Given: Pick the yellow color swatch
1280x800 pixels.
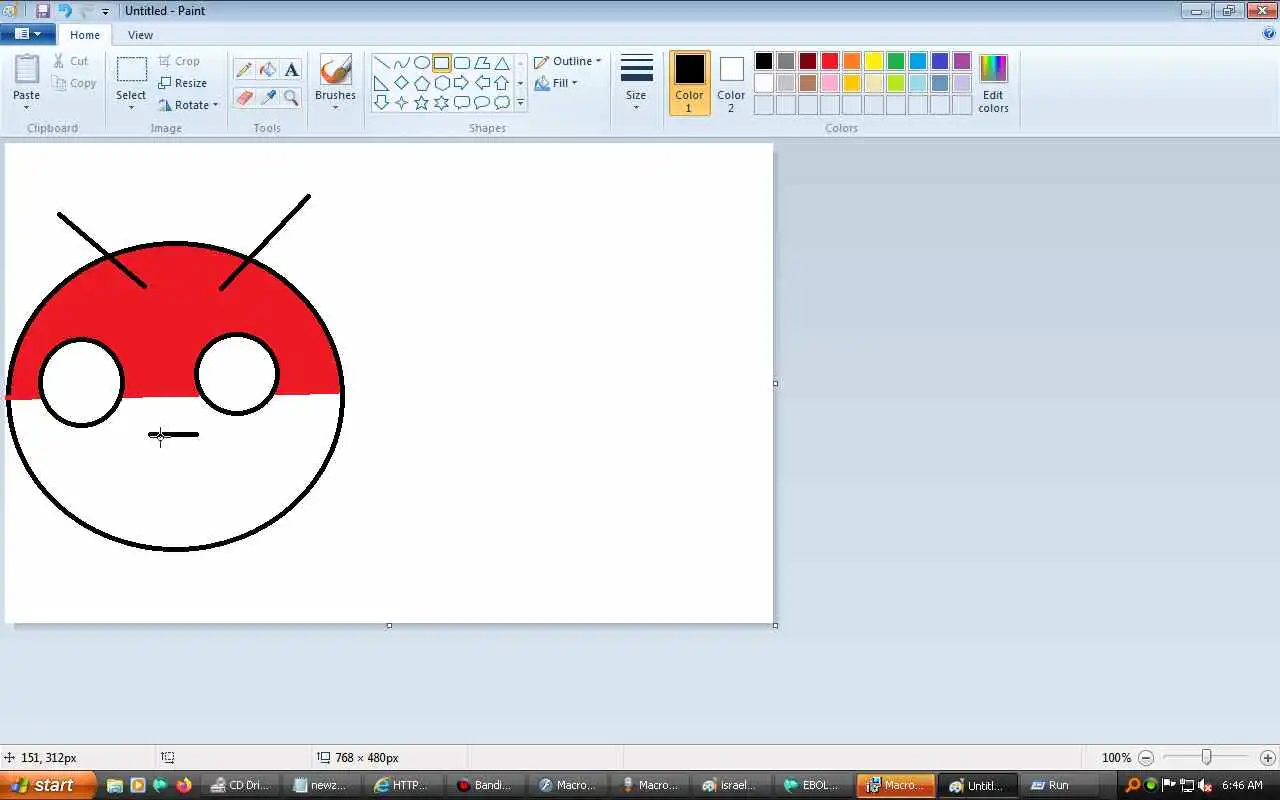Looking at the screenshot, I should (874, 61).
